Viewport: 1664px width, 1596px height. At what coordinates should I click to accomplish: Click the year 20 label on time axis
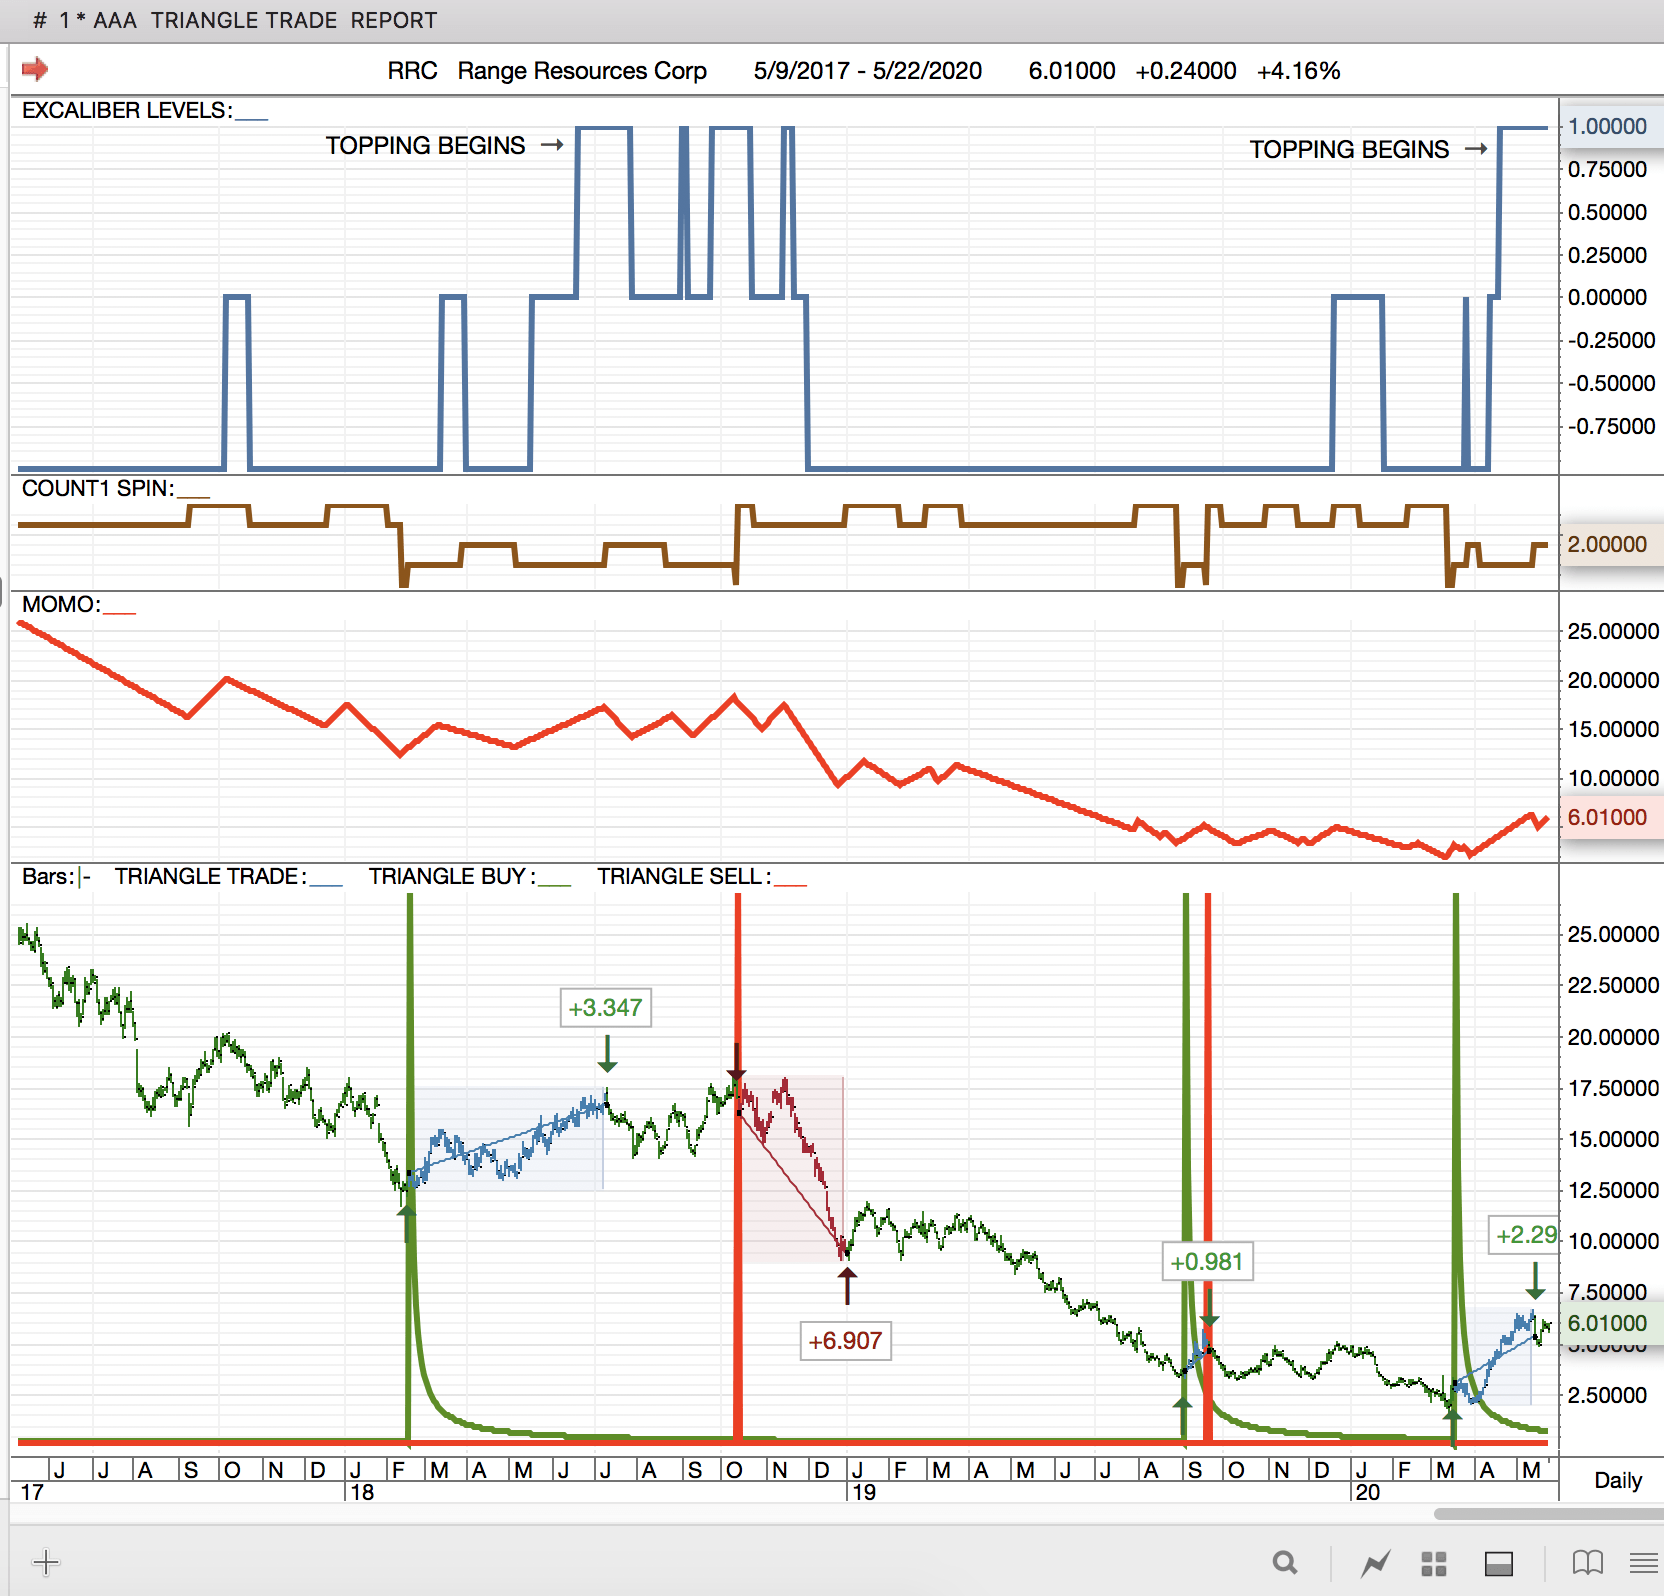pos(1367,1492)
